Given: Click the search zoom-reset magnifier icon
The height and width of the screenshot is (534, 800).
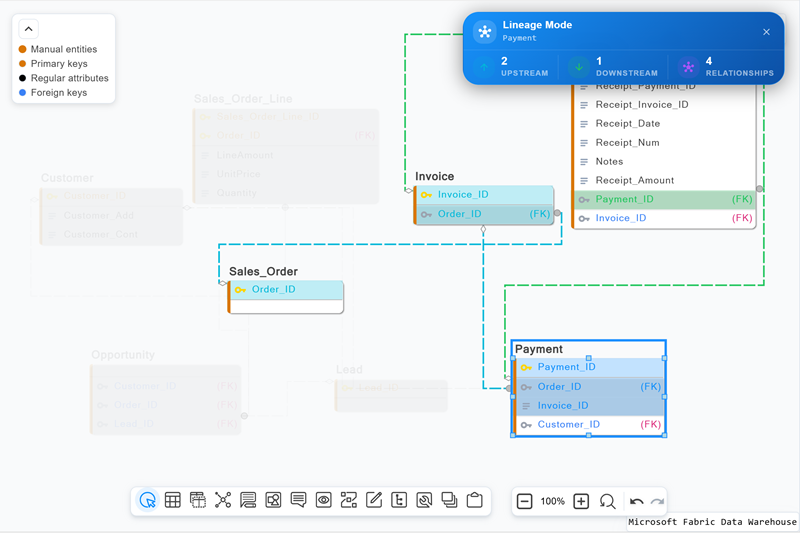Looking at the screenshot, I should (x=607, y=501).
